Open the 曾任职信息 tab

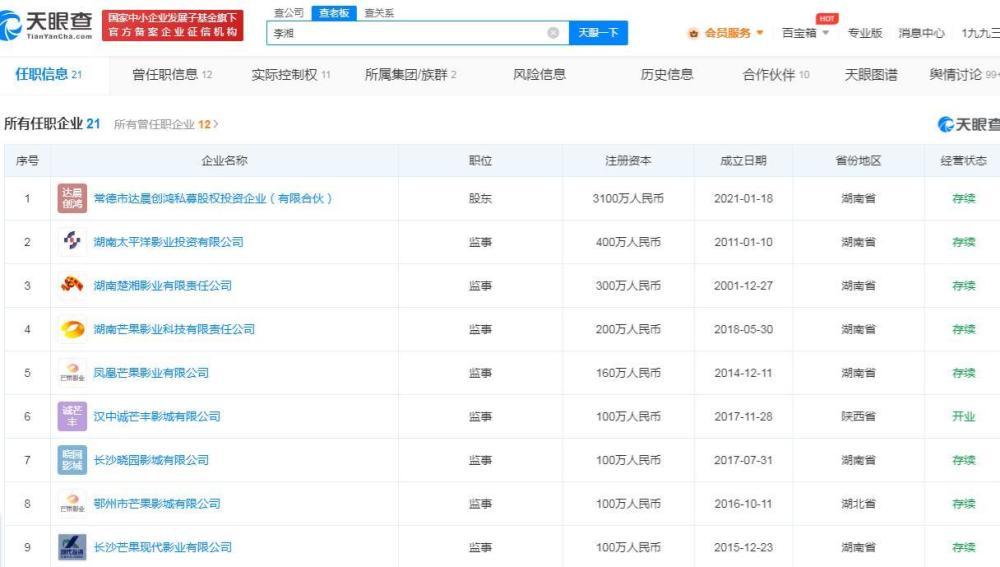[x=172, y=75]
